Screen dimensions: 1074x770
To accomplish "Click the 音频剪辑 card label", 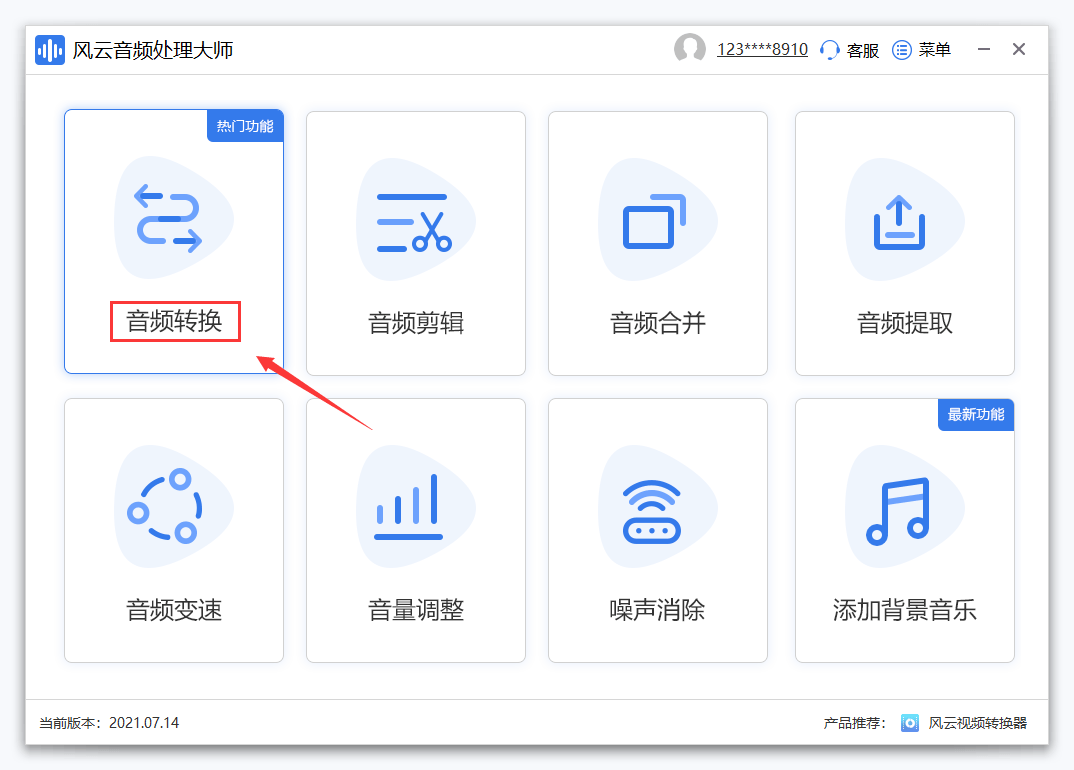I will 415,321.
